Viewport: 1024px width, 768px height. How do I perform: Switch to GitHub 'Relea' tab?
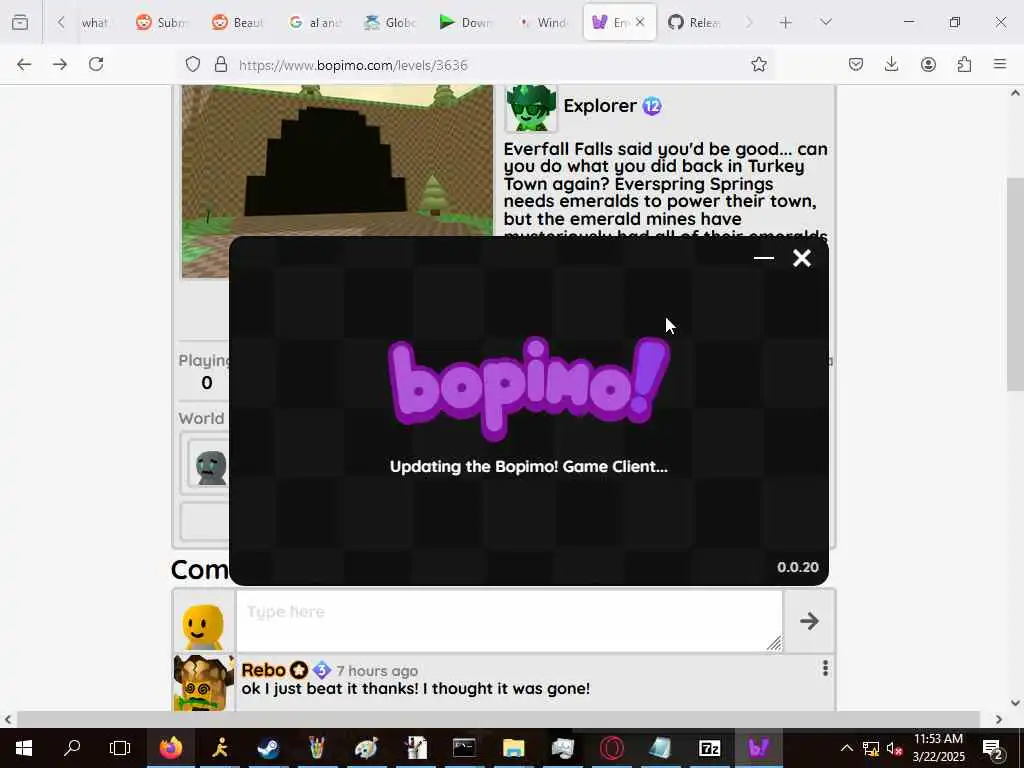694,22
